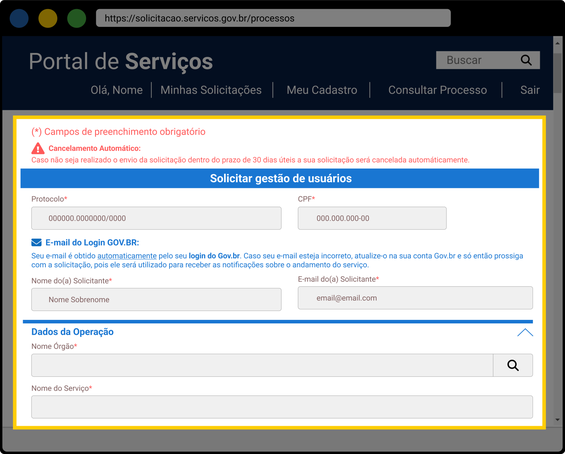Click the CPF input field
This screenshot has width=565, height=454.
[x=372, y=218]
